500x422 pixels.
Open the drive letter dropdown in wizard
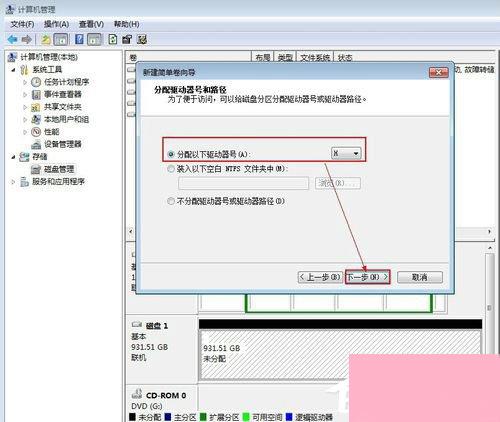coord(346,153)
